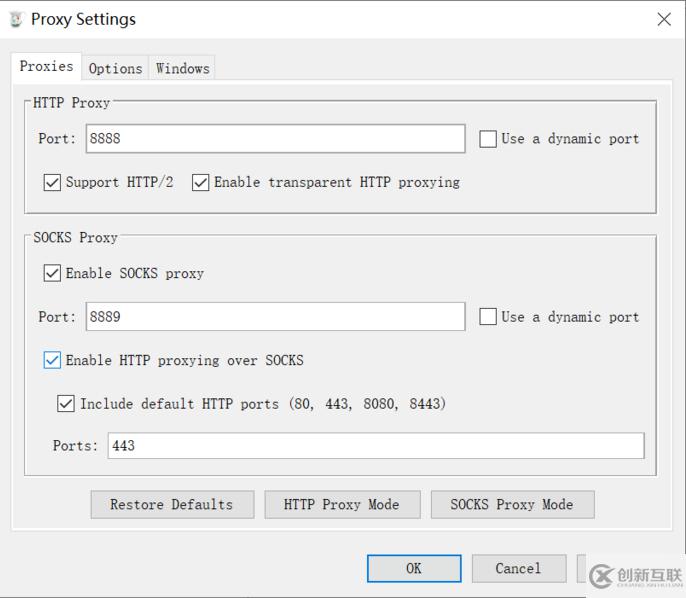The image size is (686, 598).
Task: Uncheck Include default HTTP ports
Action: point(66,403)
